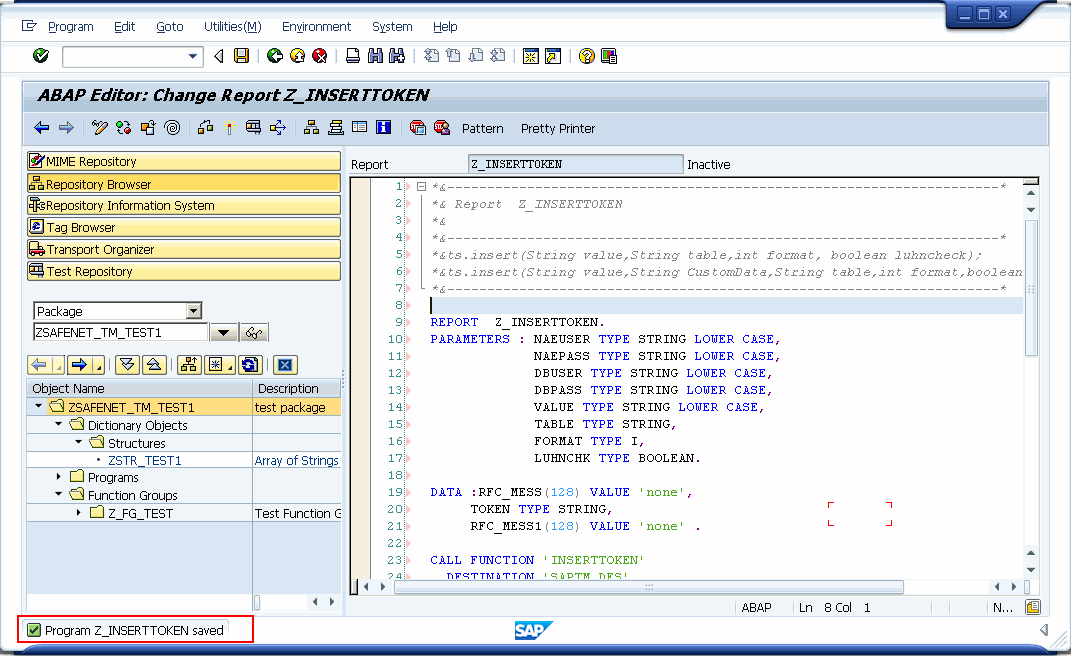Click the Where-Used List icon

tap(277, 127)
